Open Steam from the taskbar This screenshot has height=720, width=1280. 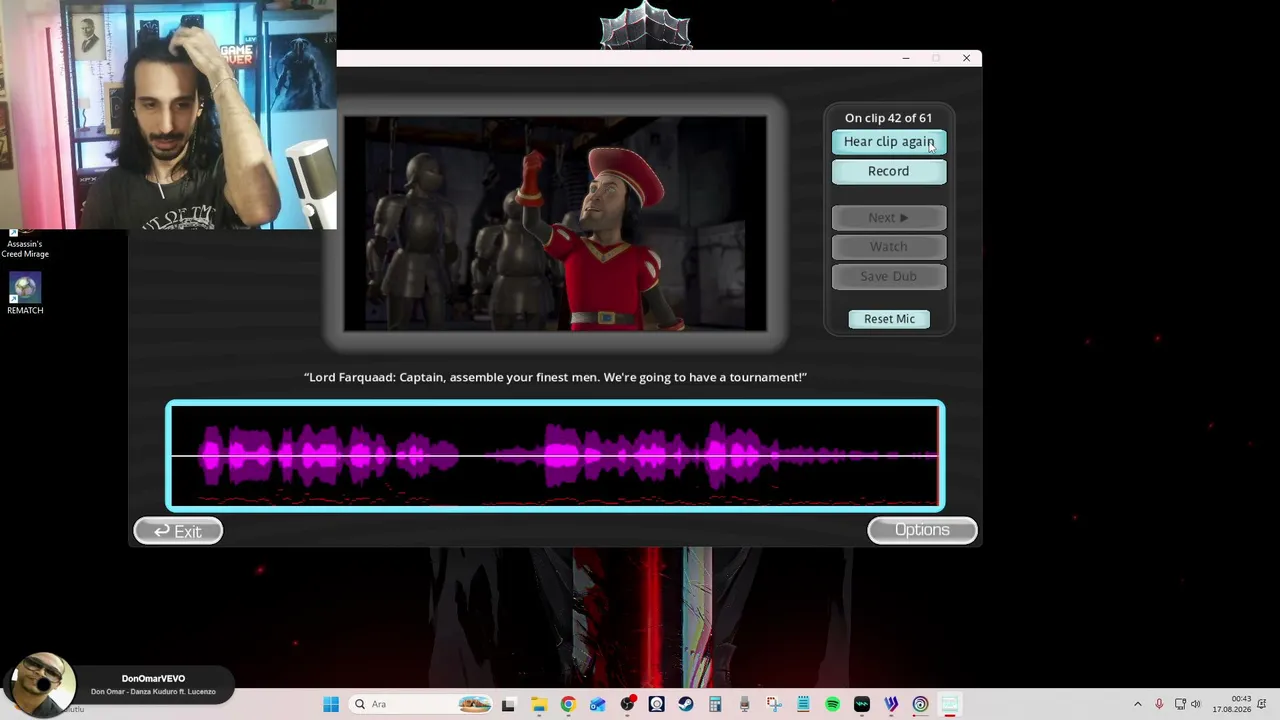(x=686, y=704)
